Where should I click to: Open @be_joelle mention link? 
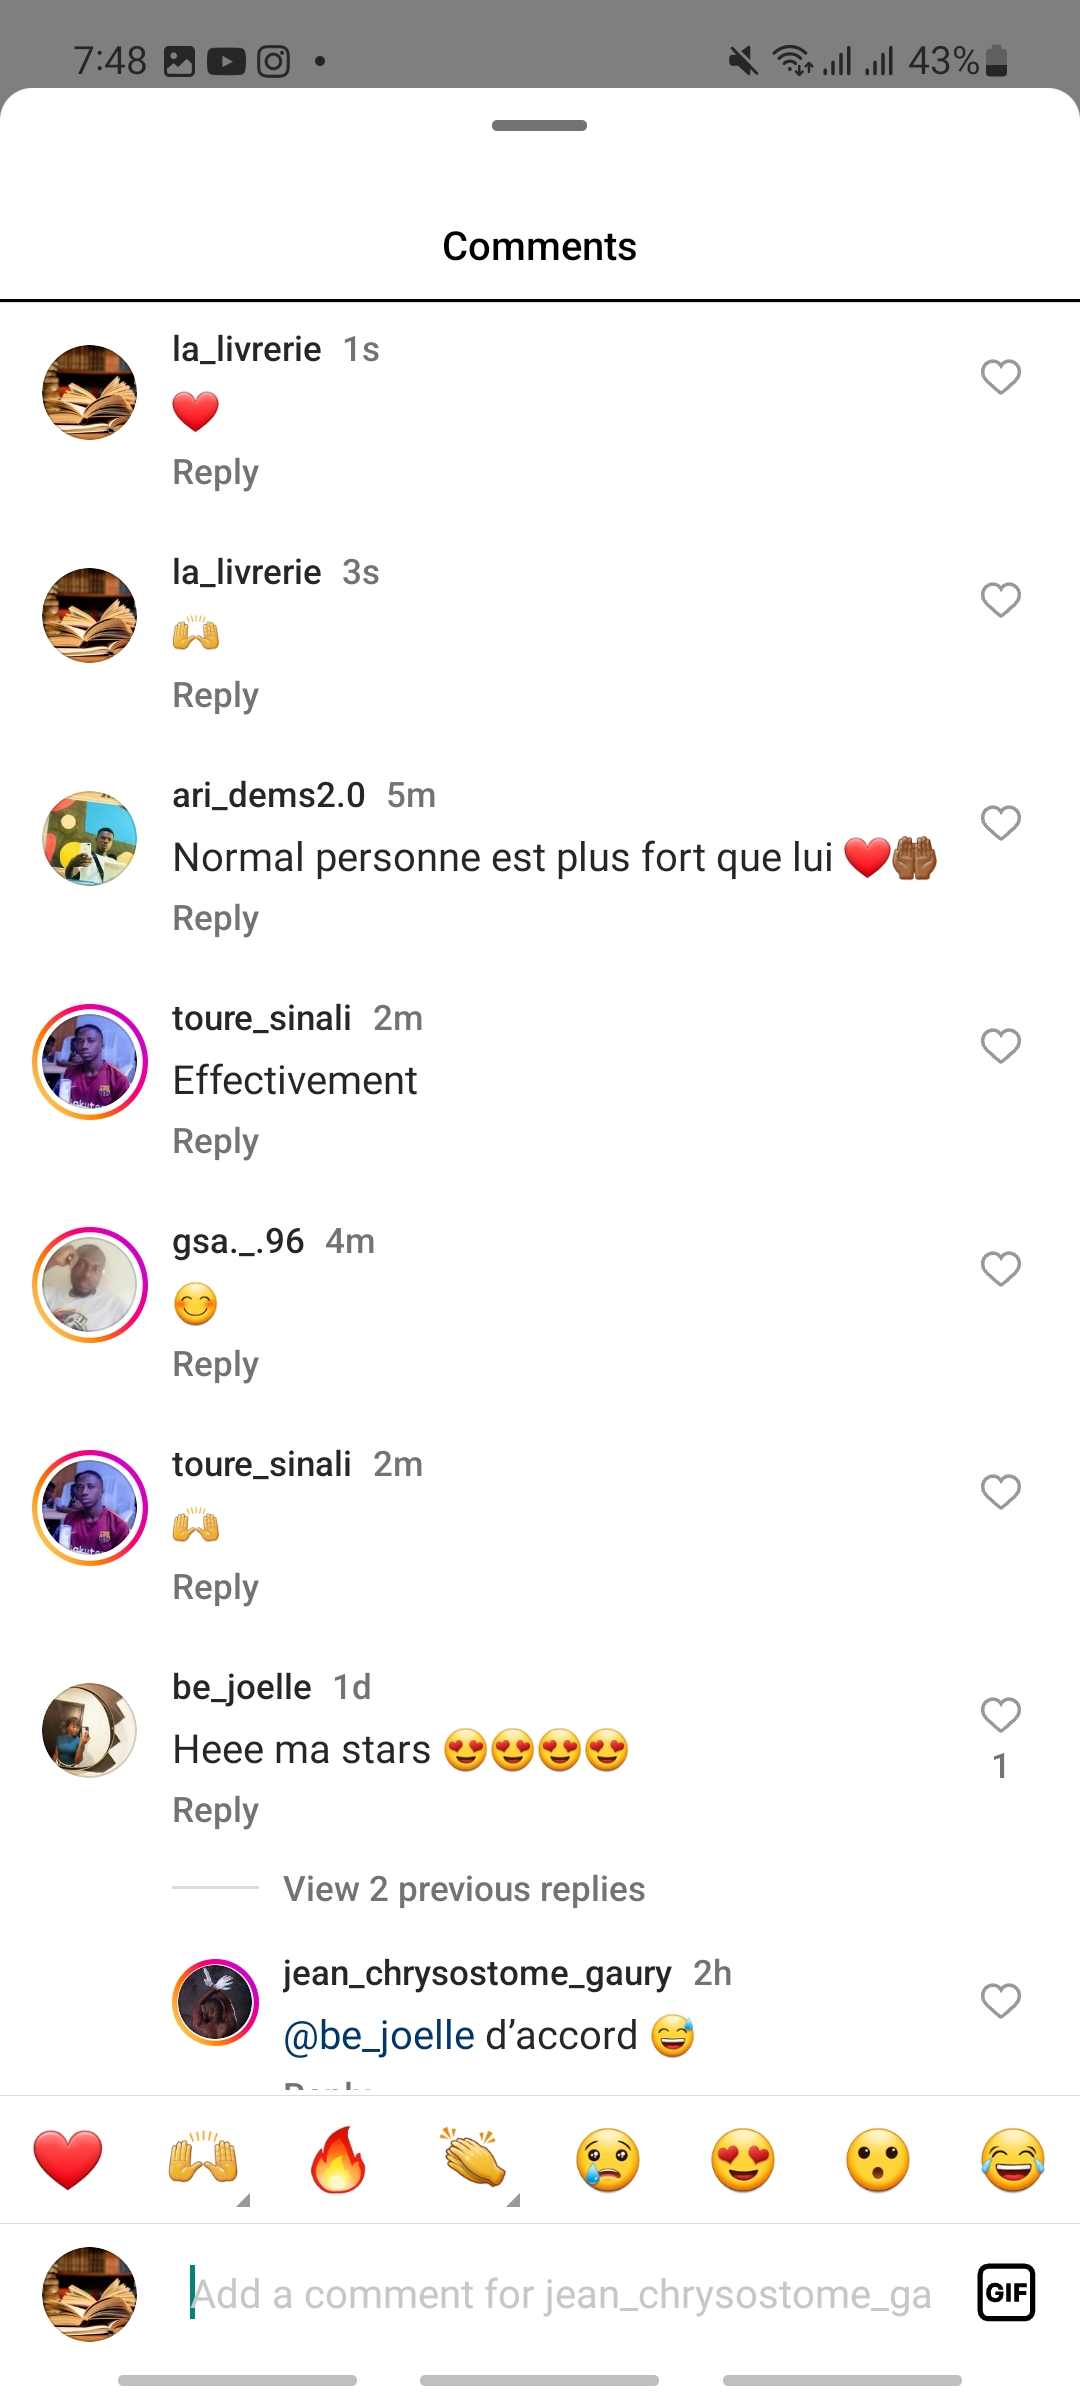(379, 2036)
